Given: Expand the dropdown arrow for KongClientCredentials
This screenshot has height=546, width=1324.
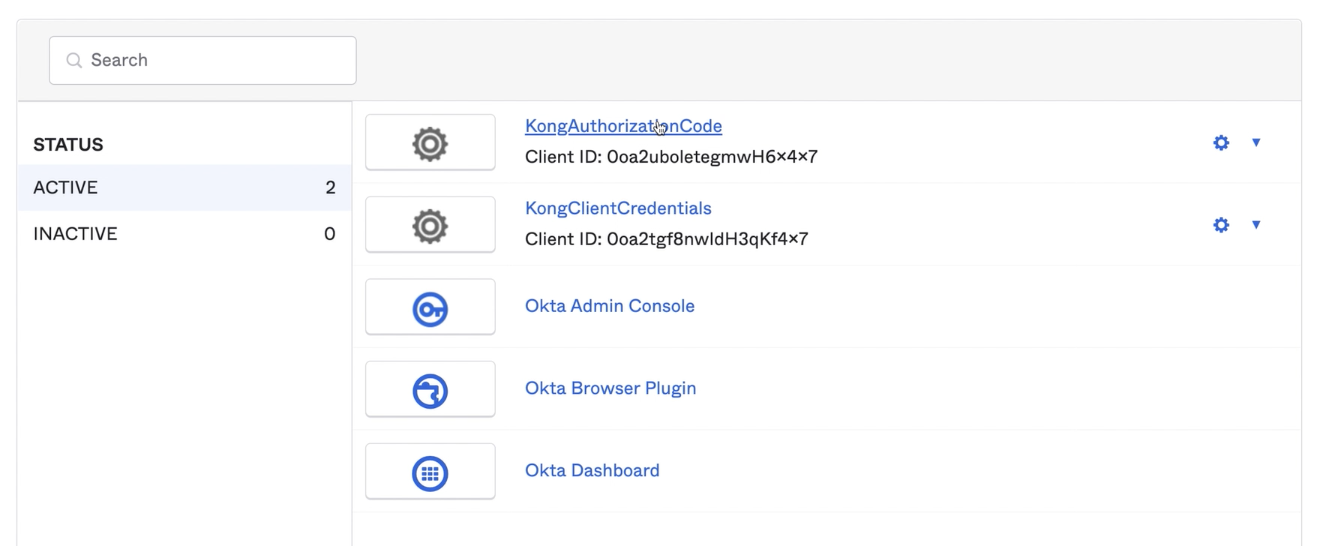Looking at the screenshot, I should tap(1256, 225).
